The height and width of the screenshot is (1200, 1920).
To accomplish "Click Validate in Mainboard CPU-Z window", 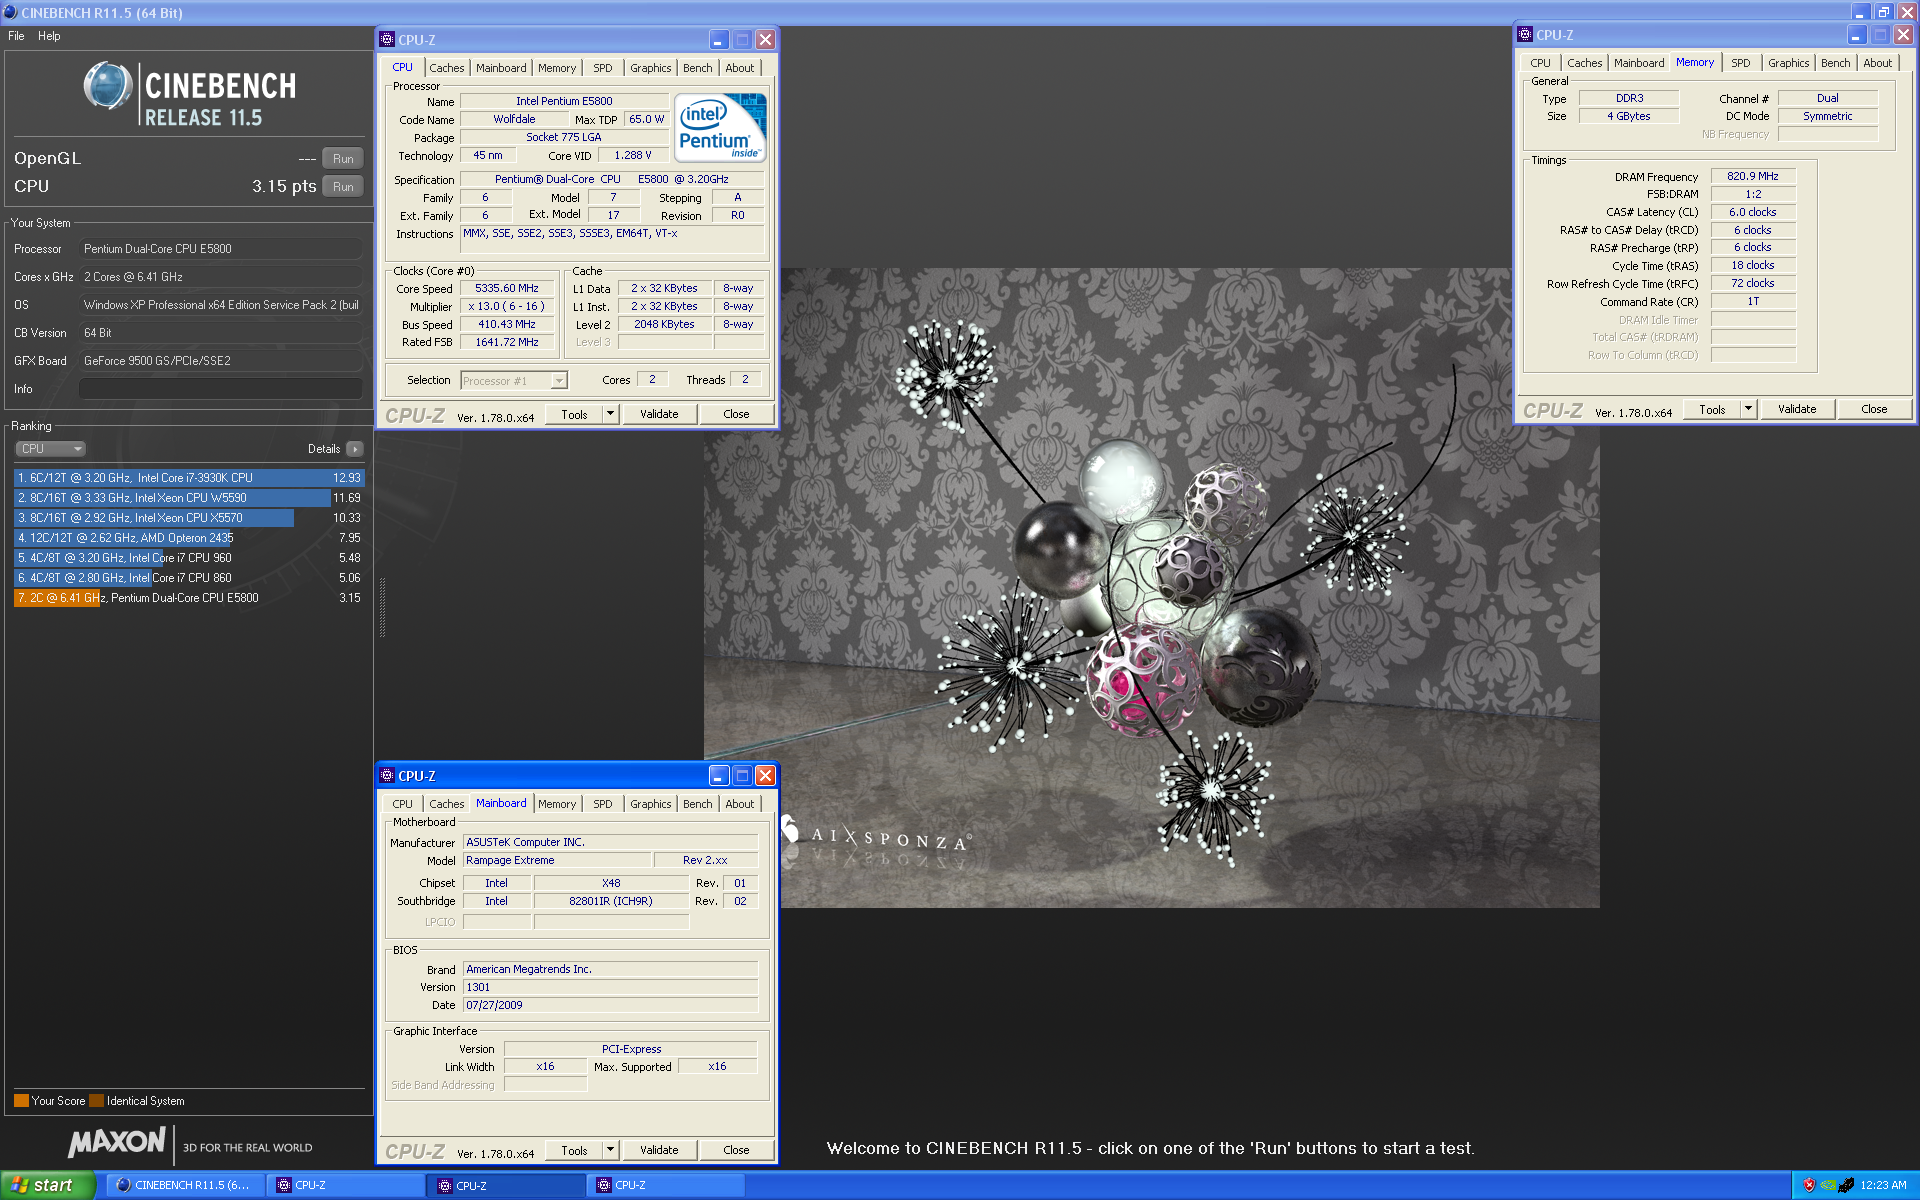I will coord(659,1150).
